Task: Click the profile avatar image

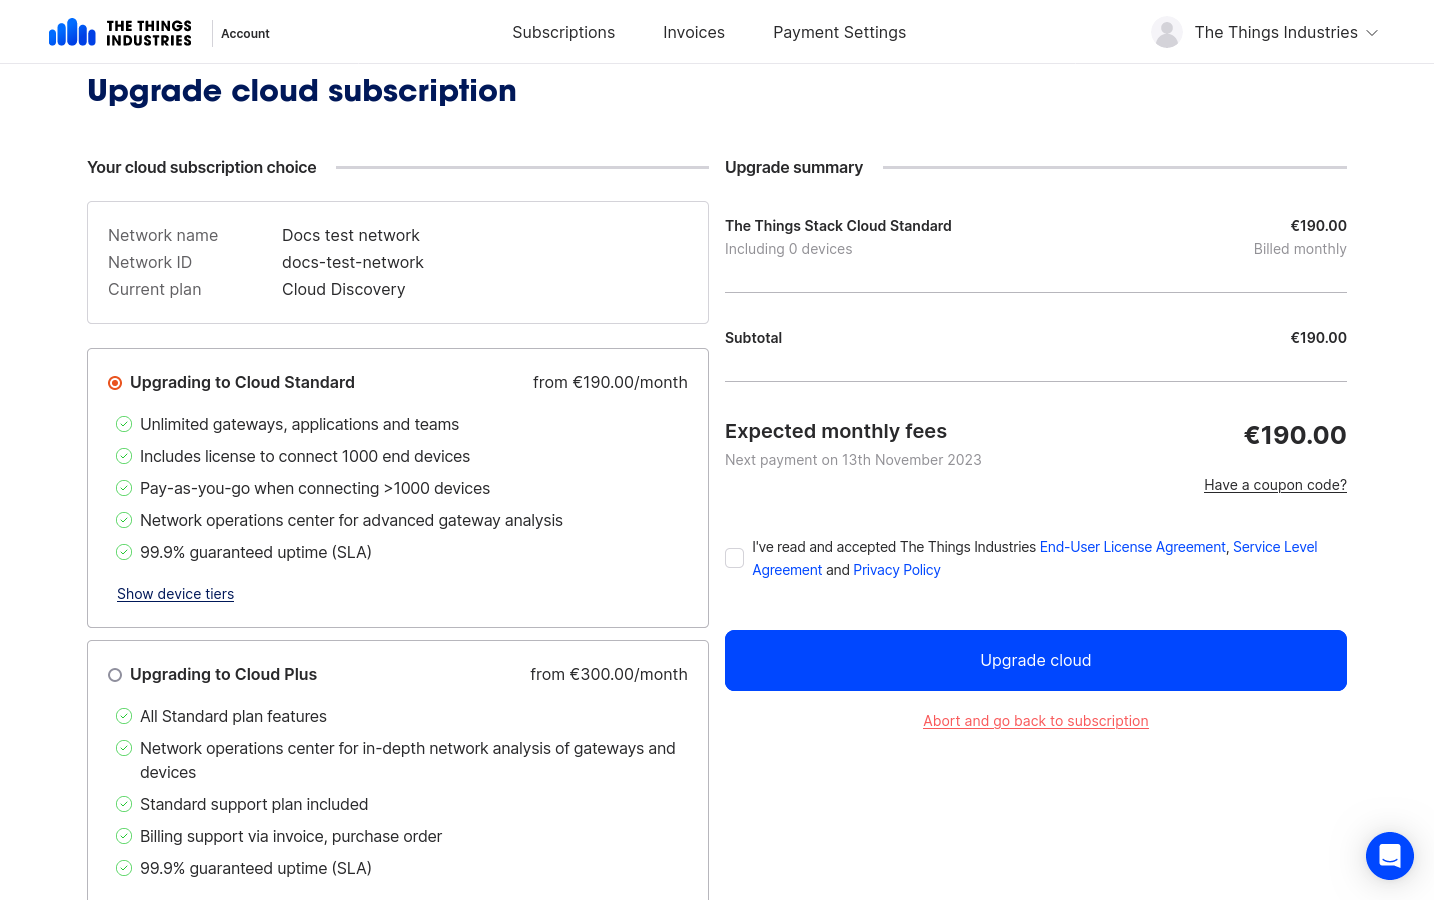Action: [x=1166, y=31]
